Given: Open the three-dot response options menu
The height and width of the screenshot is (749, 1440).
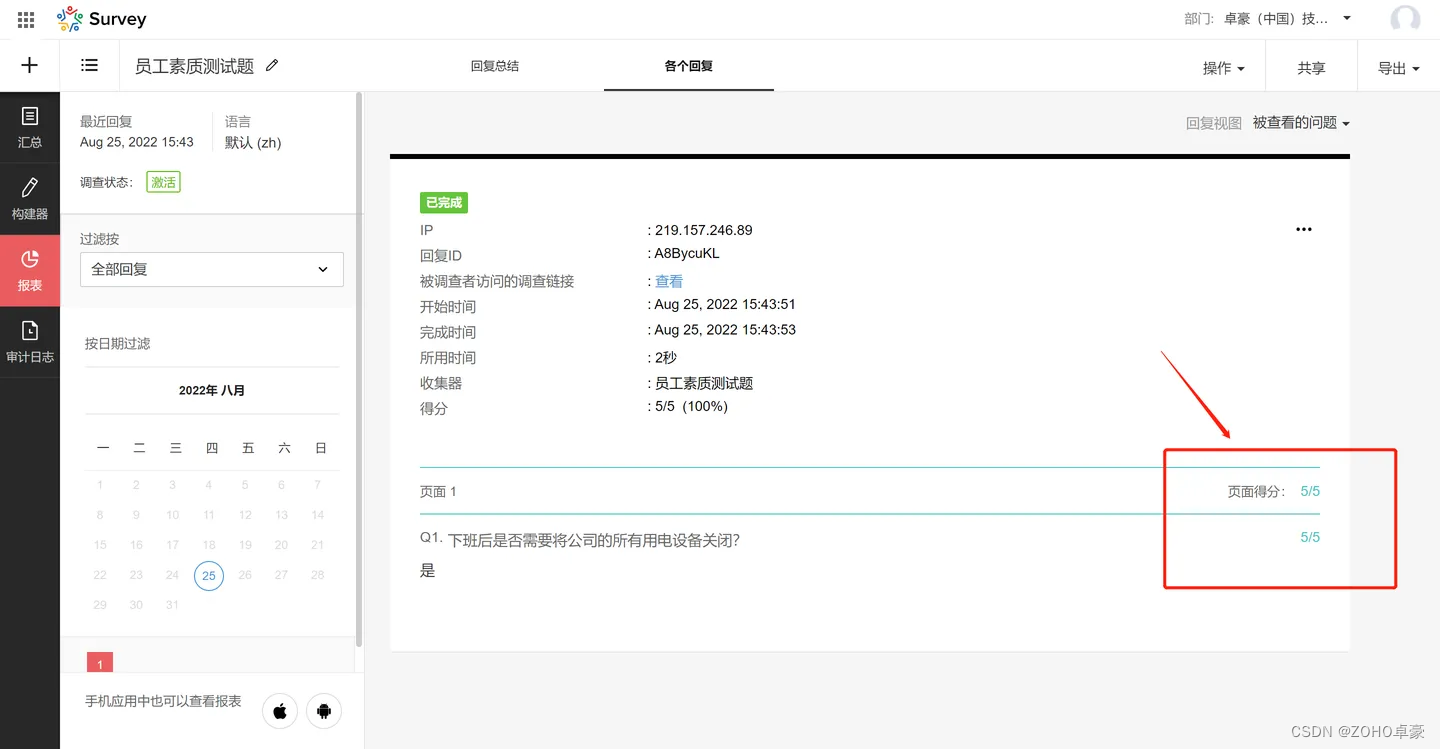Looking at the screenshot, I should 1303,229.
